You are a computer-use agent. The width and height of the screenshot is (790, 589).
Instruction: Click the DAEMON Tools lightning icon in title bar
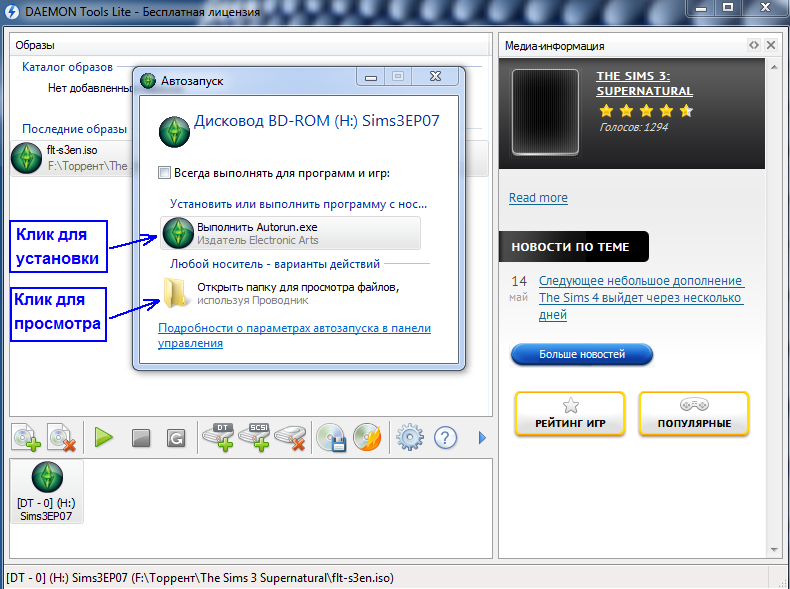tap(12, 12)
